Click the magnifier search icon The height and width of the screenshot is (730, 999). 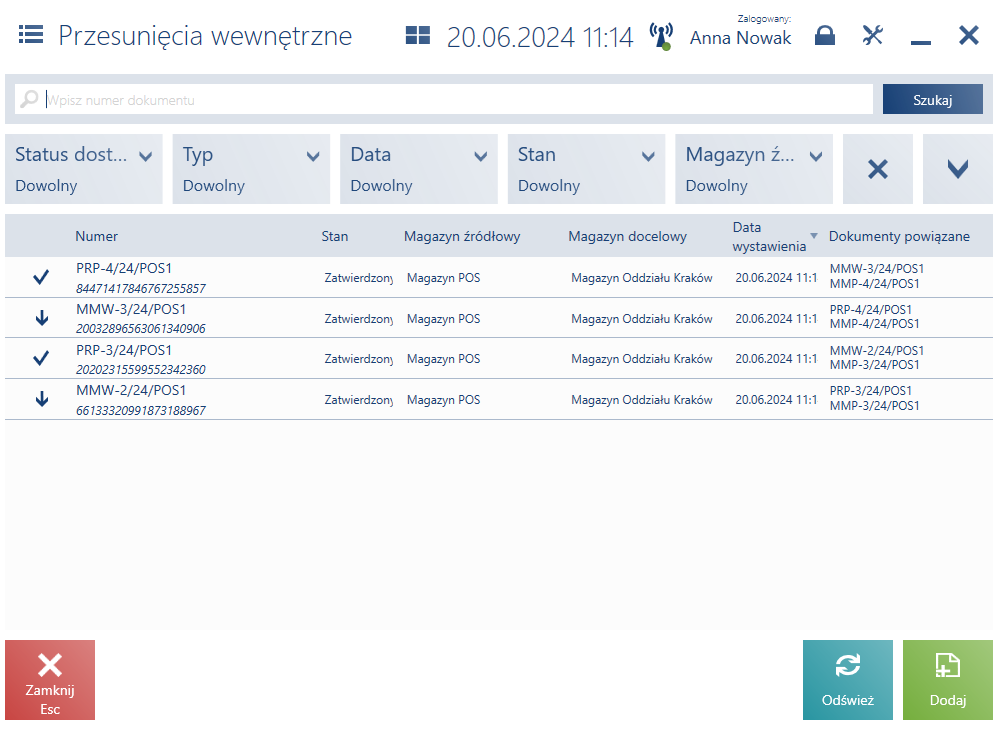(x=29, y=99)
